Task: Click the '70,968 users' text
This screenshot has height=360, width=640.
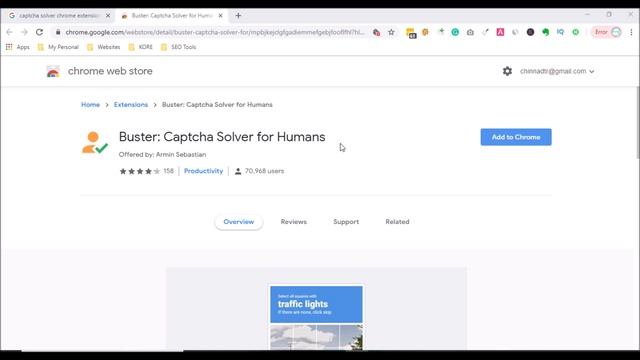Action: pos(264,171)
